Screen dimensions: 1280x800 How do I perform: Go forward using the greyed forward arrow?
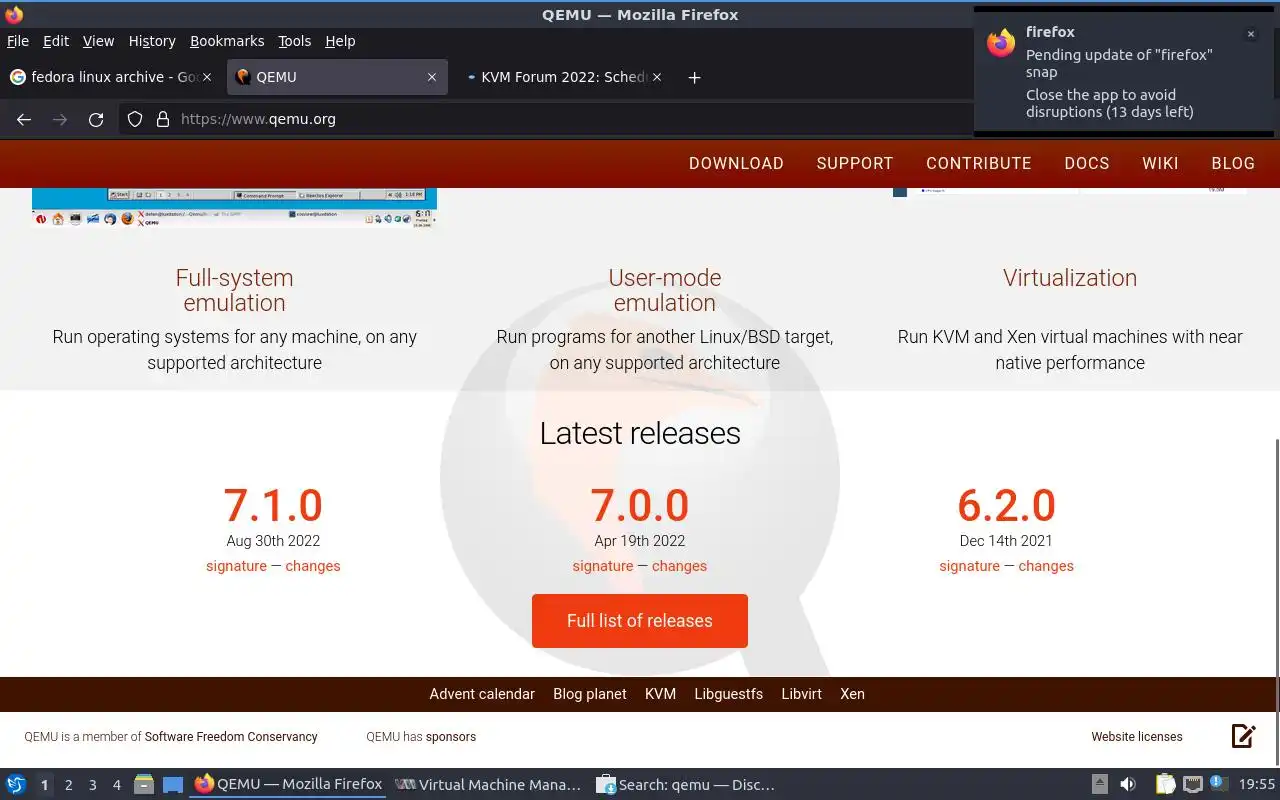pos(60,119)
